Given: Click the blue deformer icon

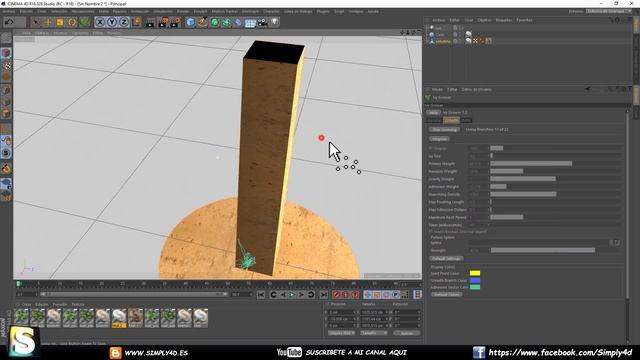Looking at the screenshot, I should [238, 22].
